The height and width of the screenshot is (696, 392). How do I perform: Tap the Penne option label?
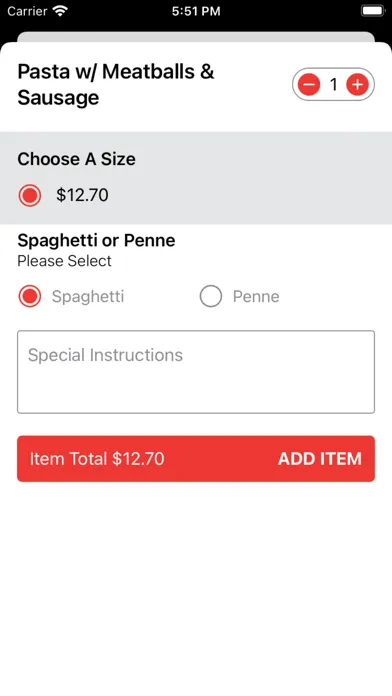coord(256,297)
